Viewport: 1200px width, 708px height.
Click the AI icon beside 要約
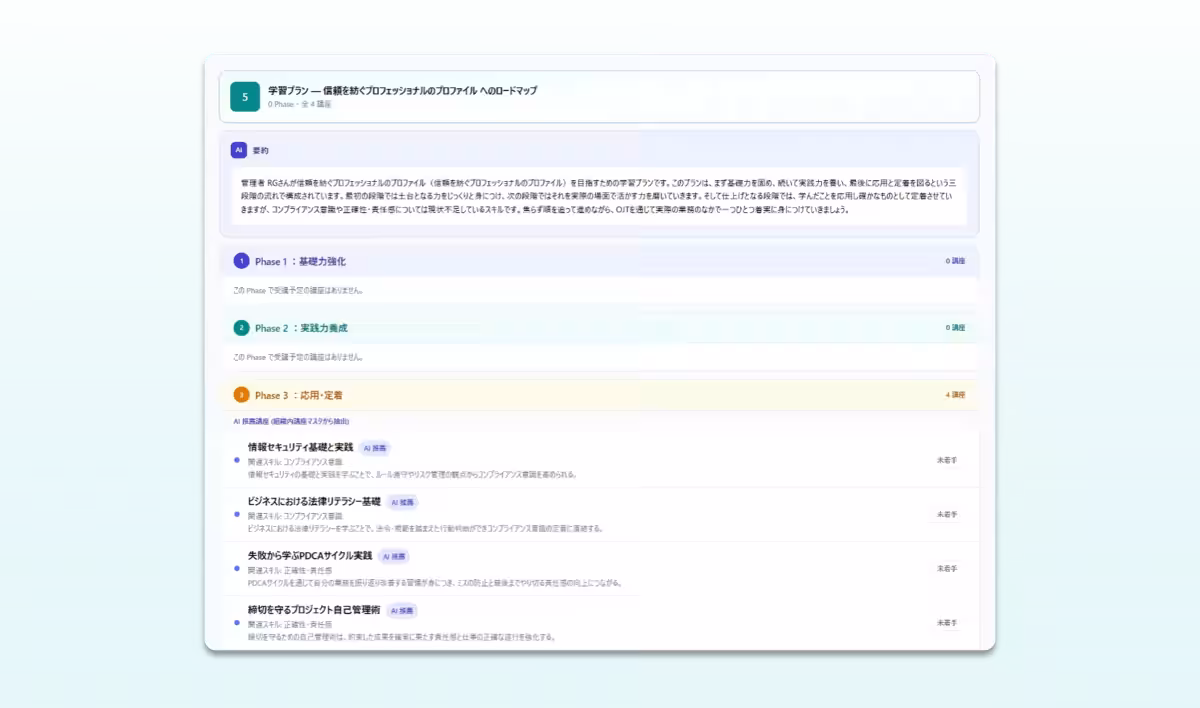point(238,150)
